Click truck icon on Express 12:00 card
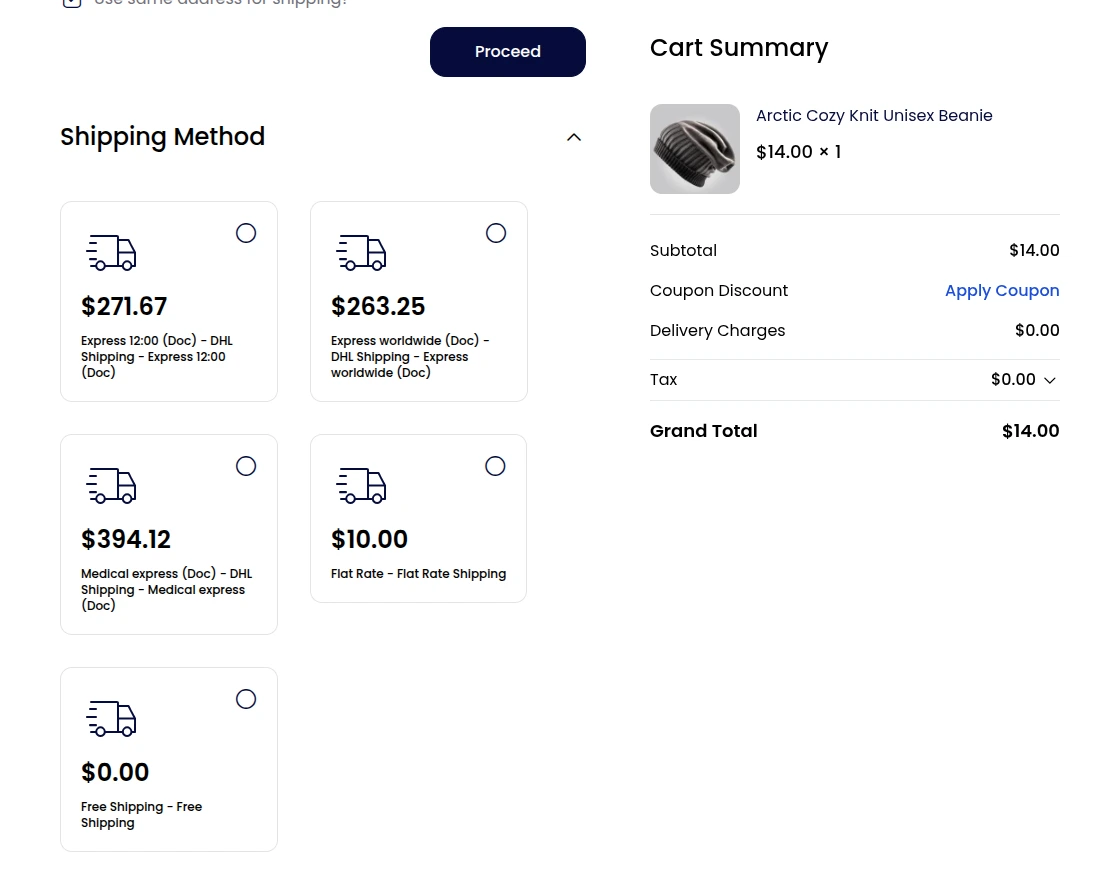 click(x=111, y=253)
